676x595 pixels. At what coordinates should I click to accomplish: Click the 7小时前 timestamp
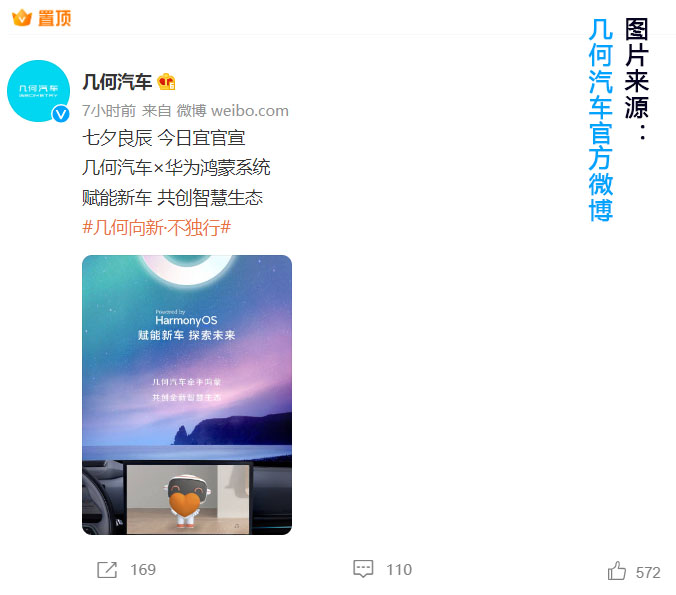[x=109, y=111]
